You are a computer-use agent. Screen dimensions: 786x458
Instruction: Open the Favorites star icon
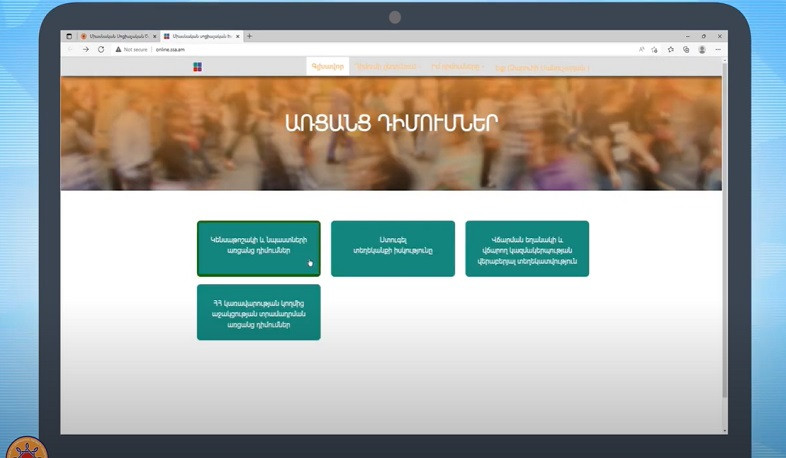coord(670,50)
